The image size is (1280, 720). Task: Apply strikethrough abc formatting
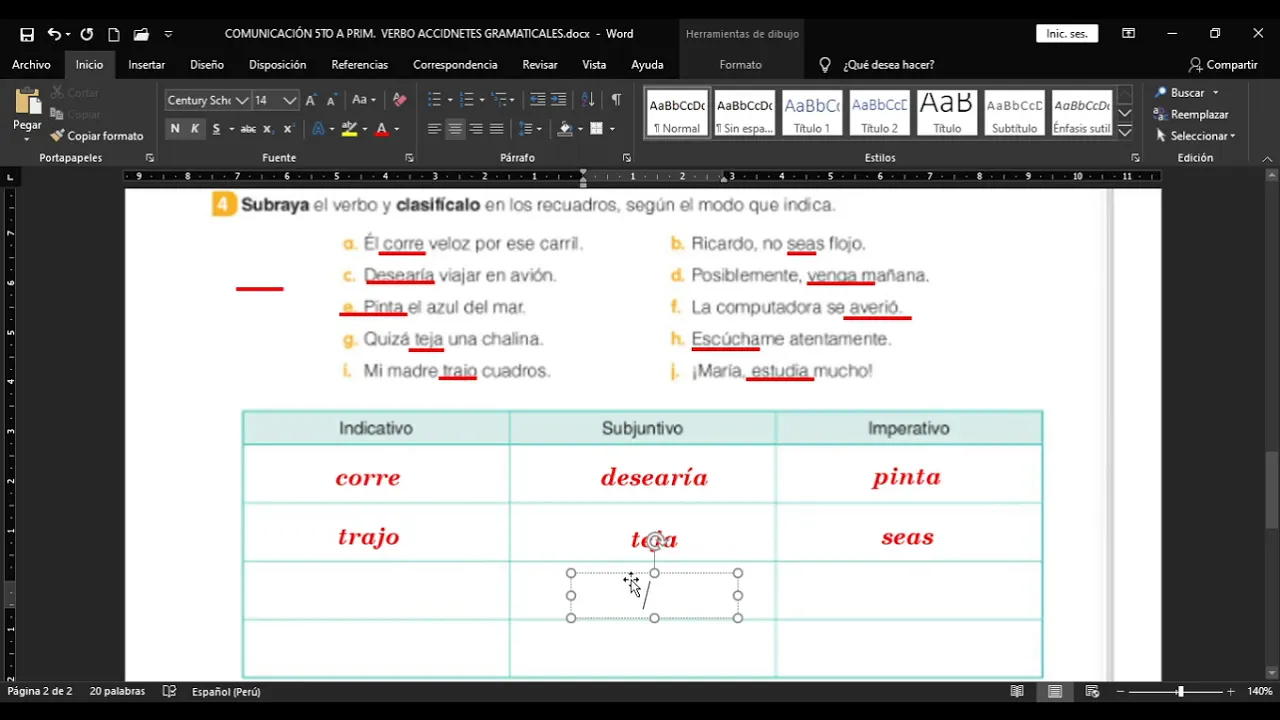pyautogui.click(x=248, y=129)
